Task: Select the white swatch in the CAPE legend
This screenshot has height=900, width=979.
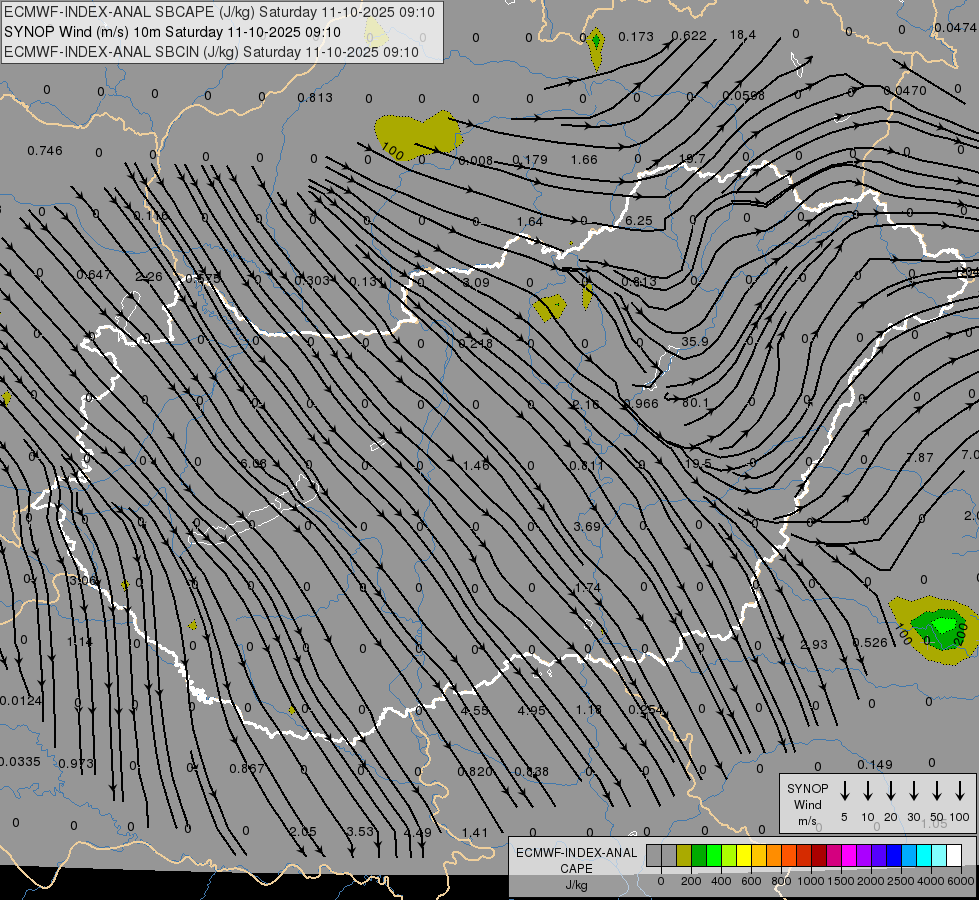Action: [954, 856]
